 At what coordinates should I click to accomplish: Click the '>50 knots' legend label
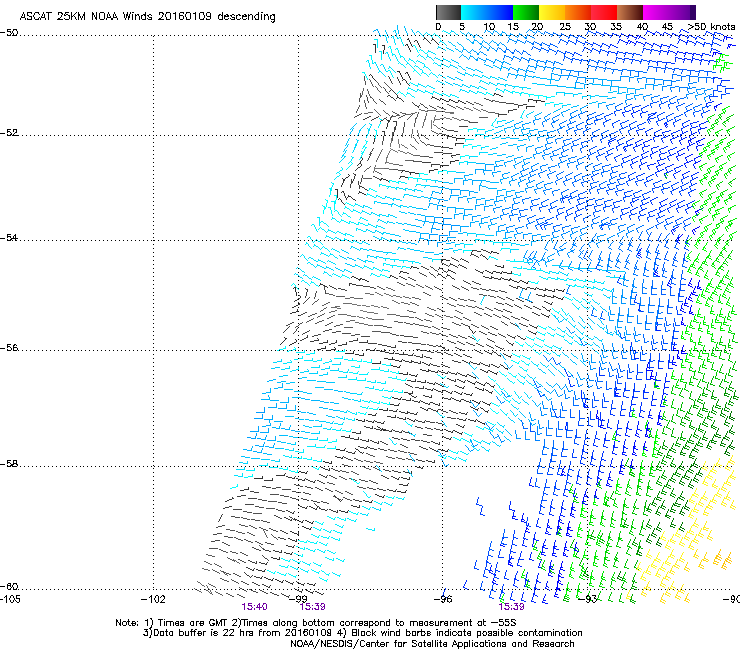point(711,27)
